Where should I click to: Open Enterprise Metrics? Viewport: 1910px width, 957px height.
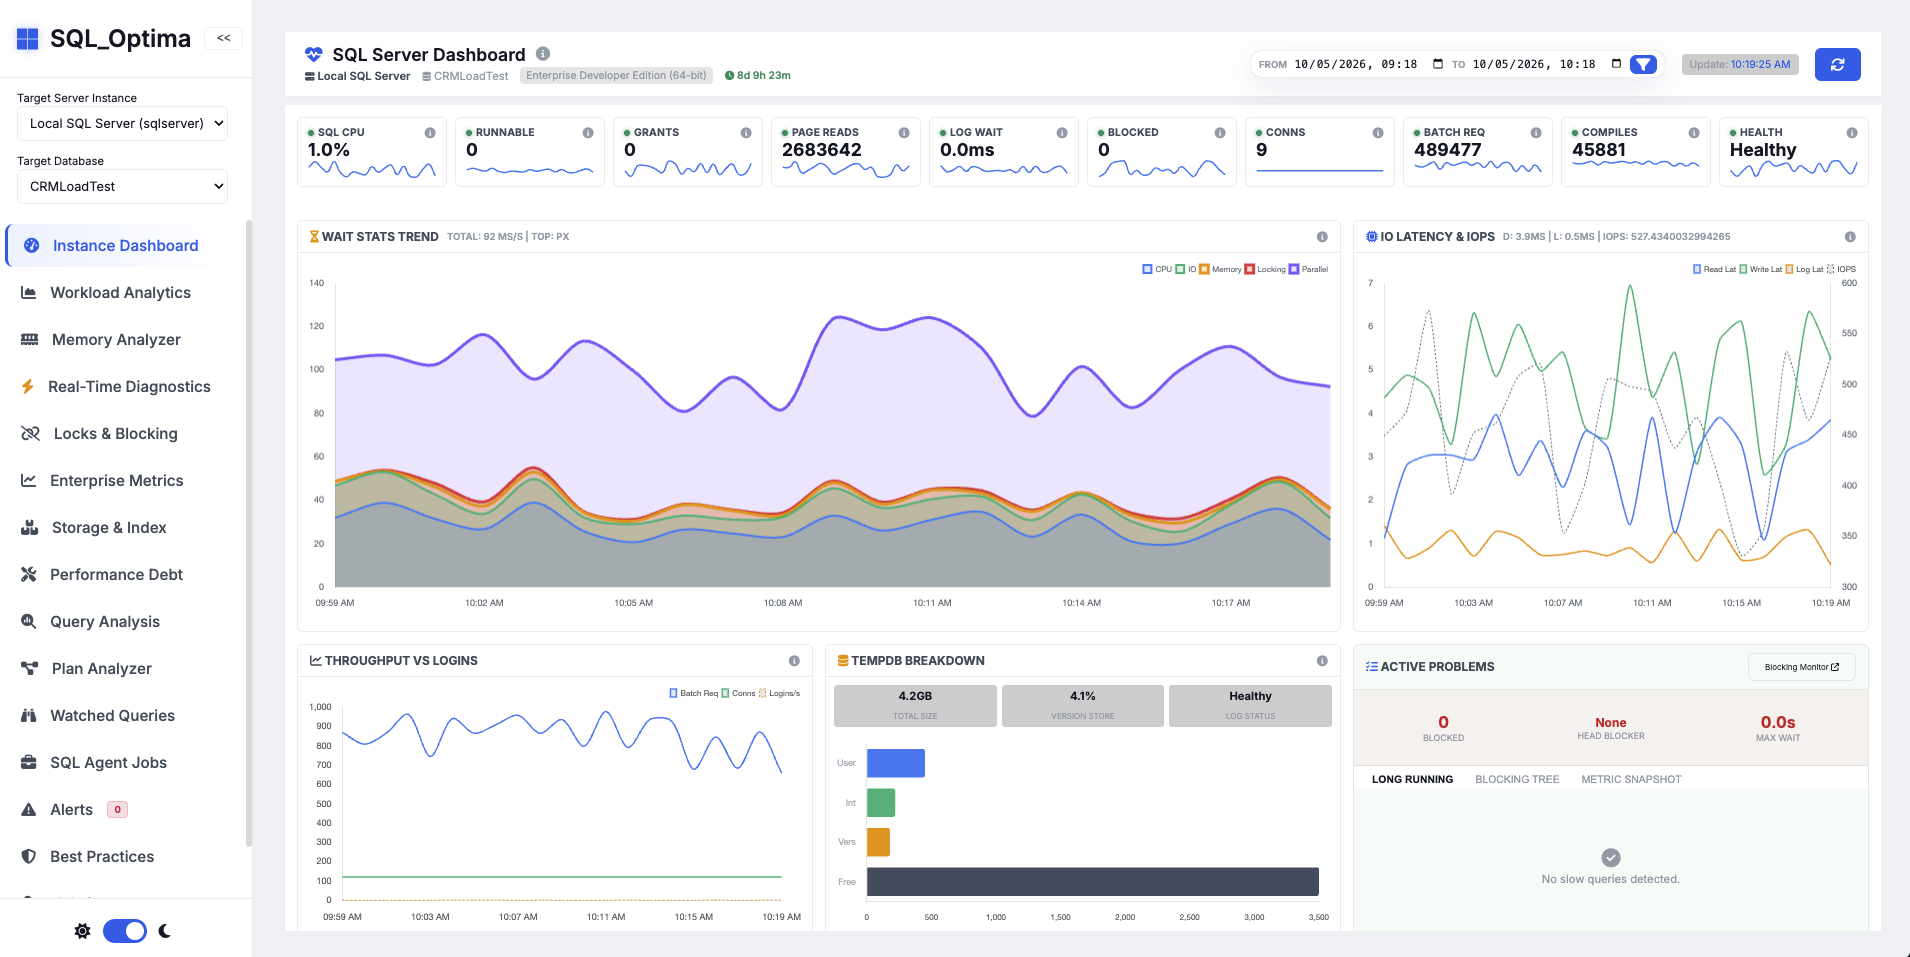click(116, 481)
